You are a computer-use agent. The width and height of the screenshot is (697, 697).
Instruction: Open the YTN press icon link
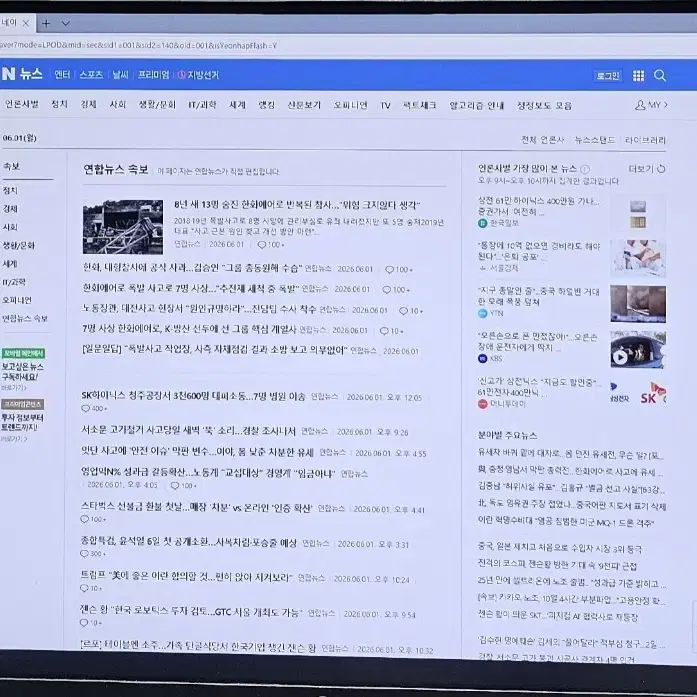(483, 313)
